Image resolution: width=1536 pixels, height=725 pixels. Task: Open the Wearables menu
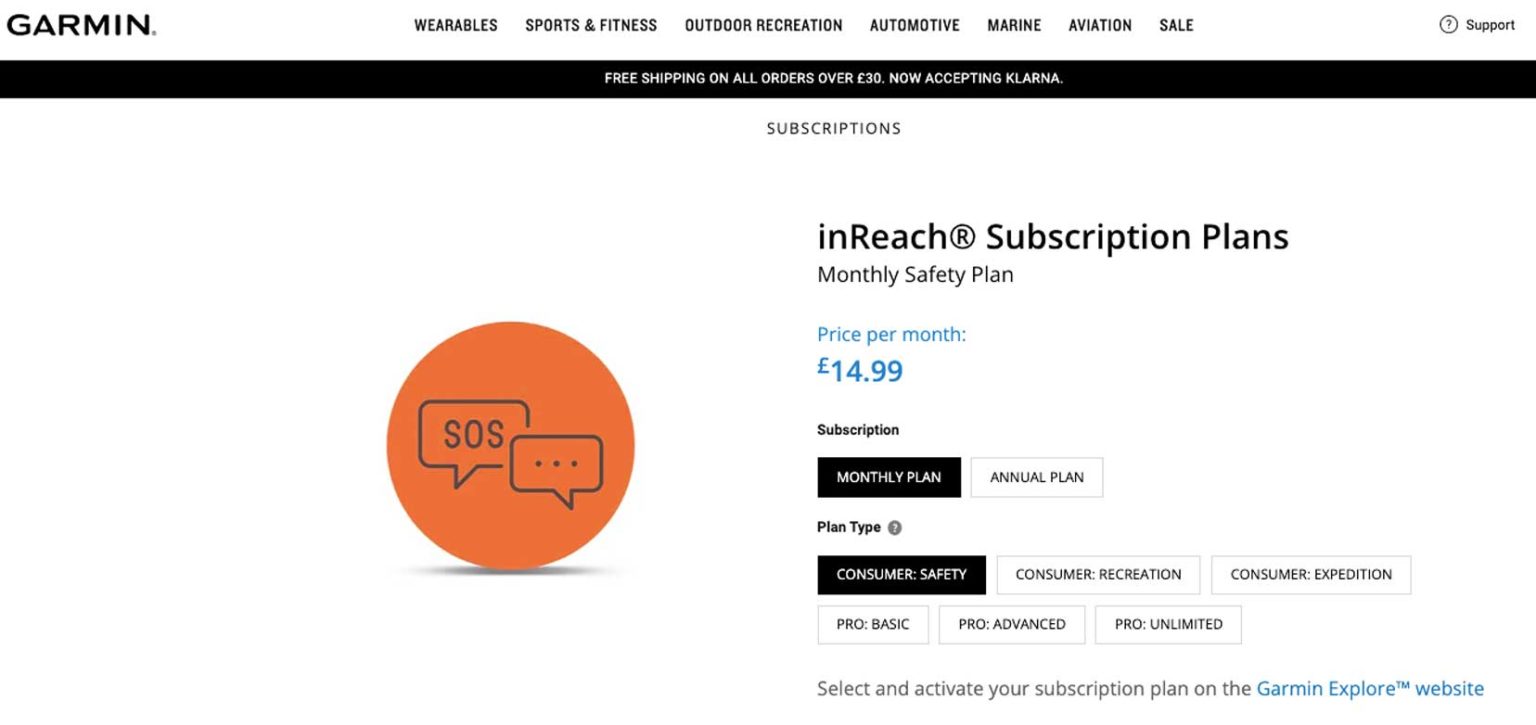click(456, 26)
